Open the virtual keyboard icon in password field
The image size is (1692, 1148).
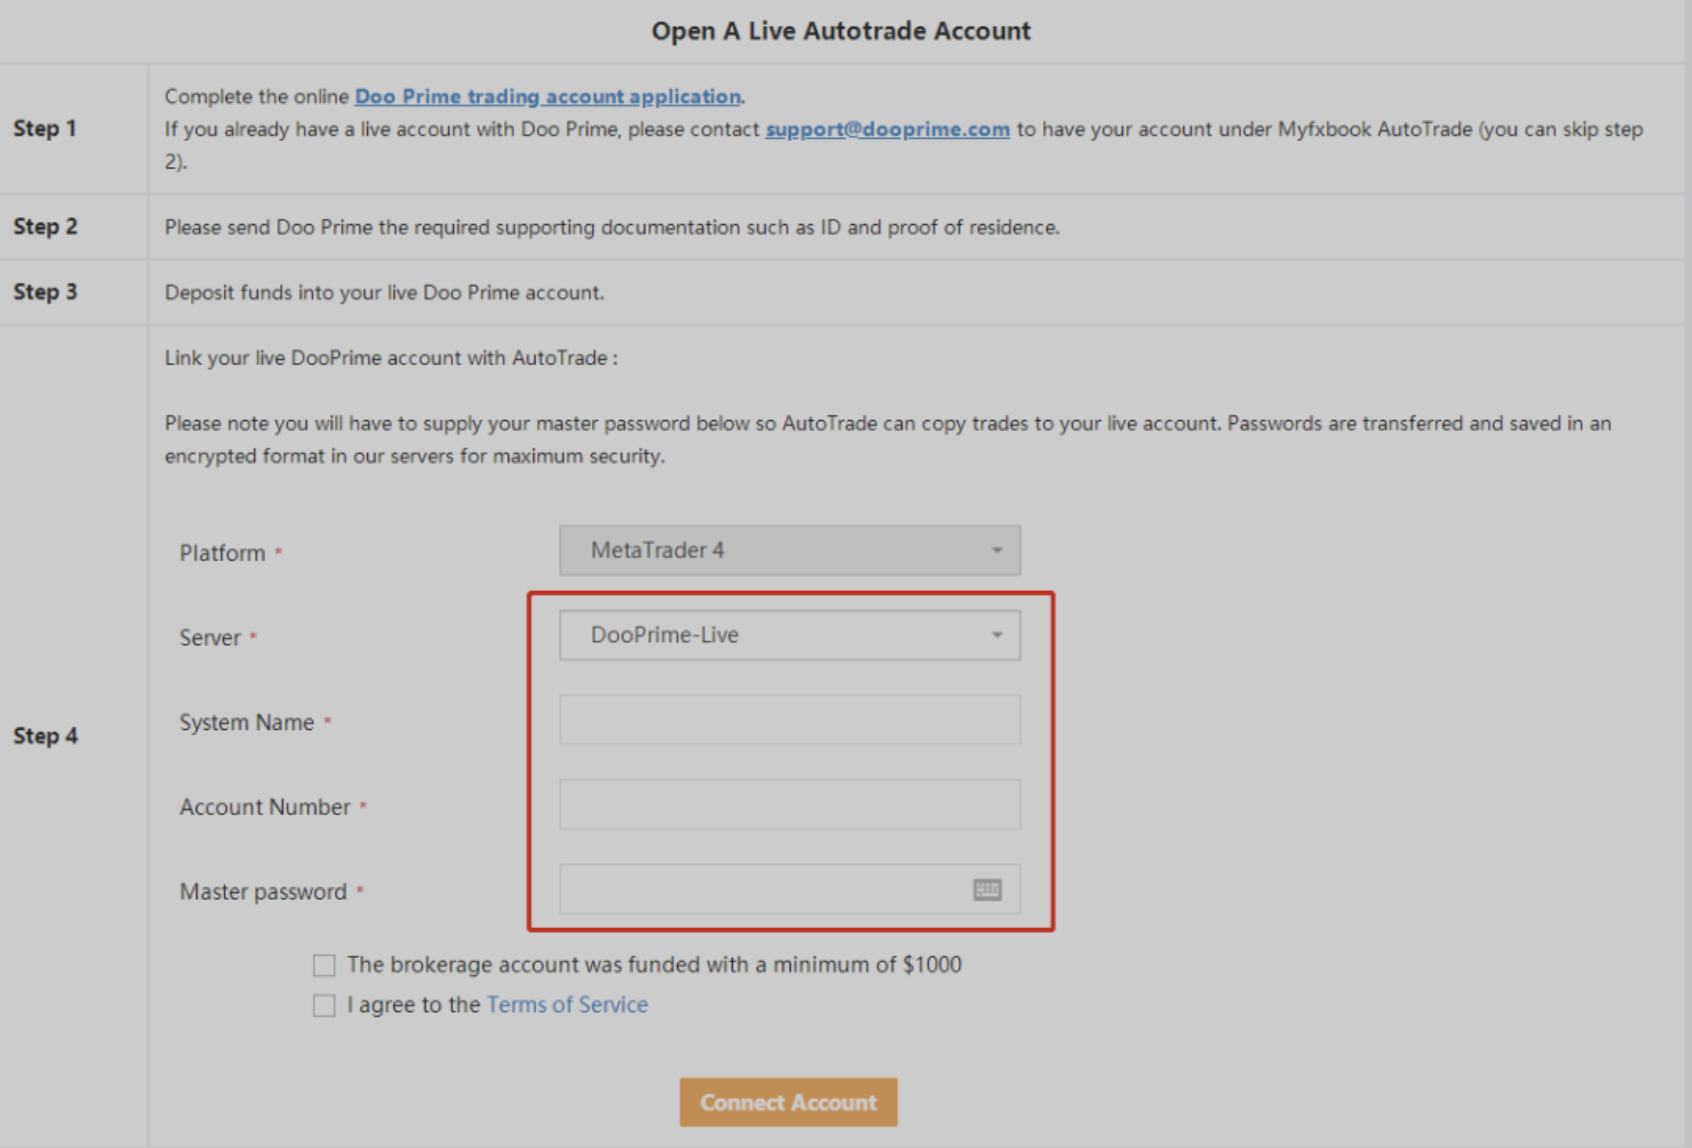click(x=987, y=889)
